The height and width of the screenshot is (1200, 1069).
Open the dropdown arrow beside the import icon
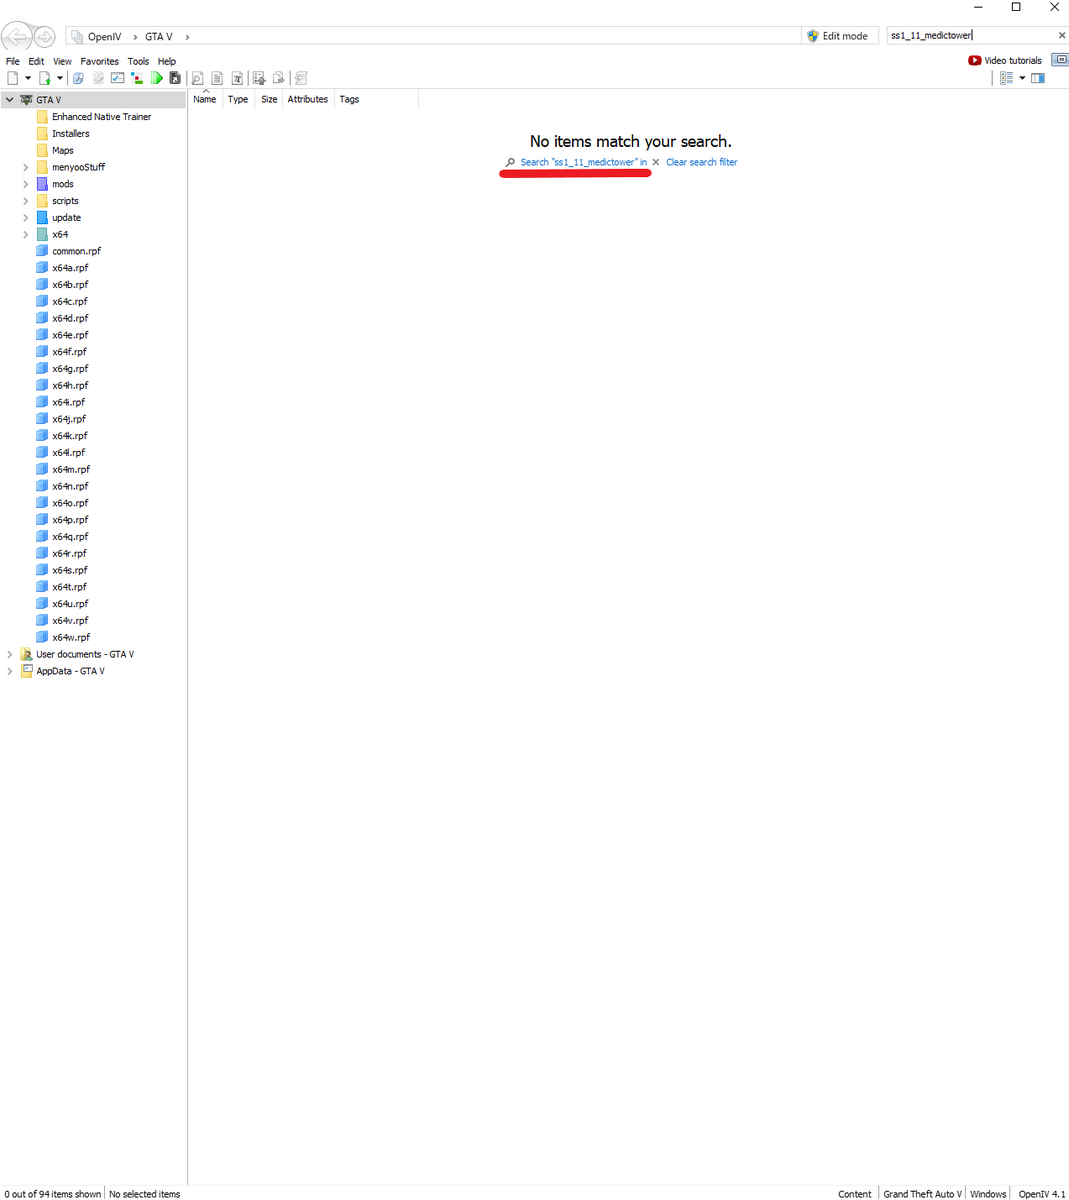(60, 78)
